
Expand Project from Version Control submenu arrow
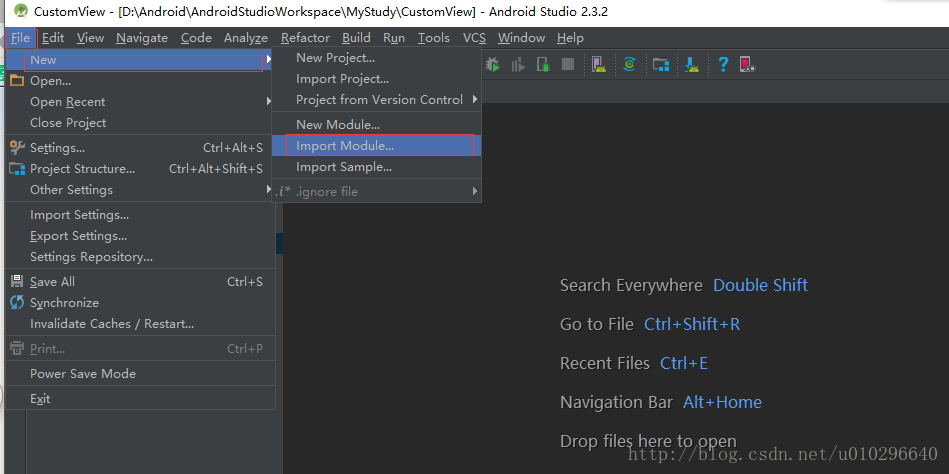click(x=475, y=99)
